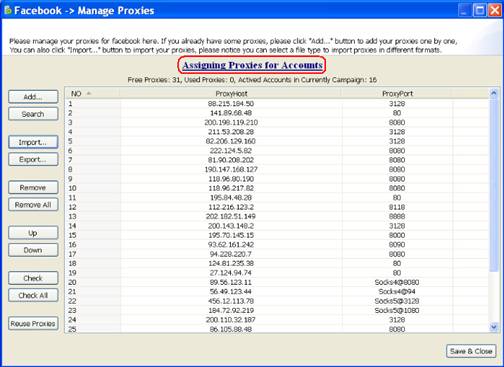Select proxy host 141.89.68.48

[231, 113]
